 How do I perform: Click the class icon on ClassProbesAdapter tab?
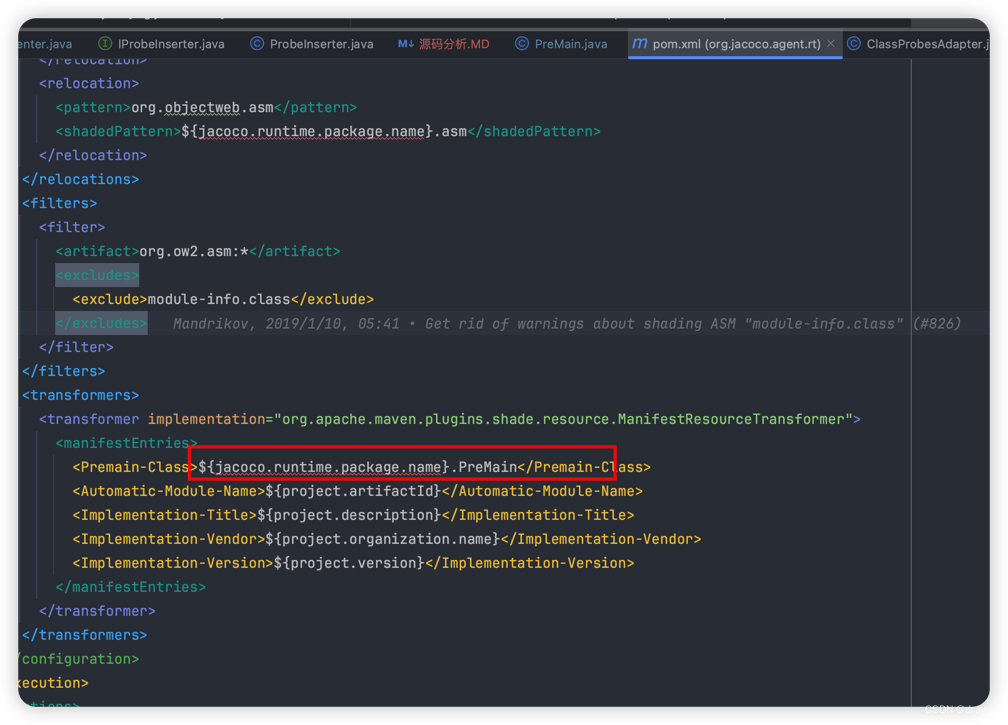click(854, 44)
